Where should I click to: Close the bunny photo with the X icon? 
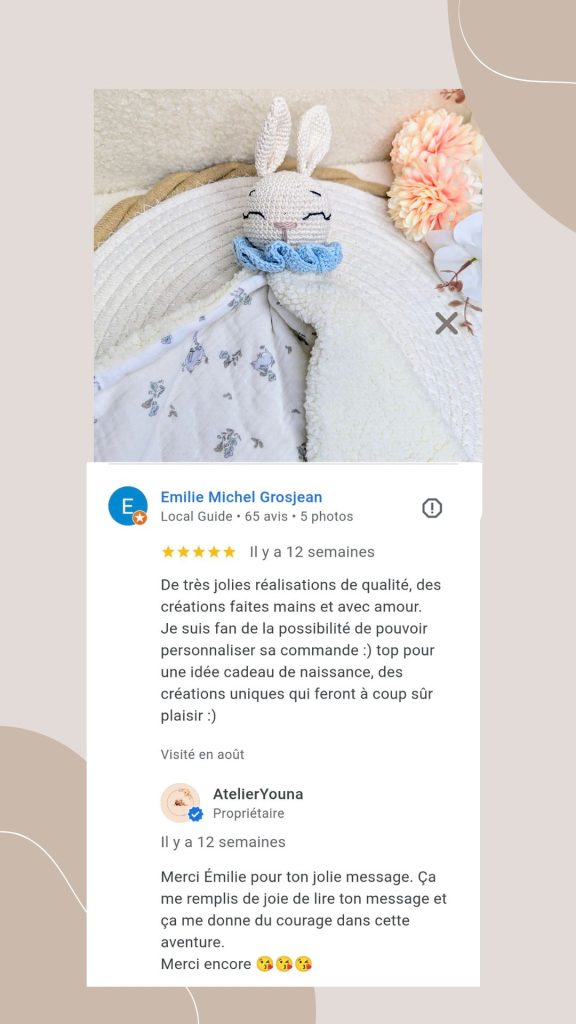pos(447,323)
